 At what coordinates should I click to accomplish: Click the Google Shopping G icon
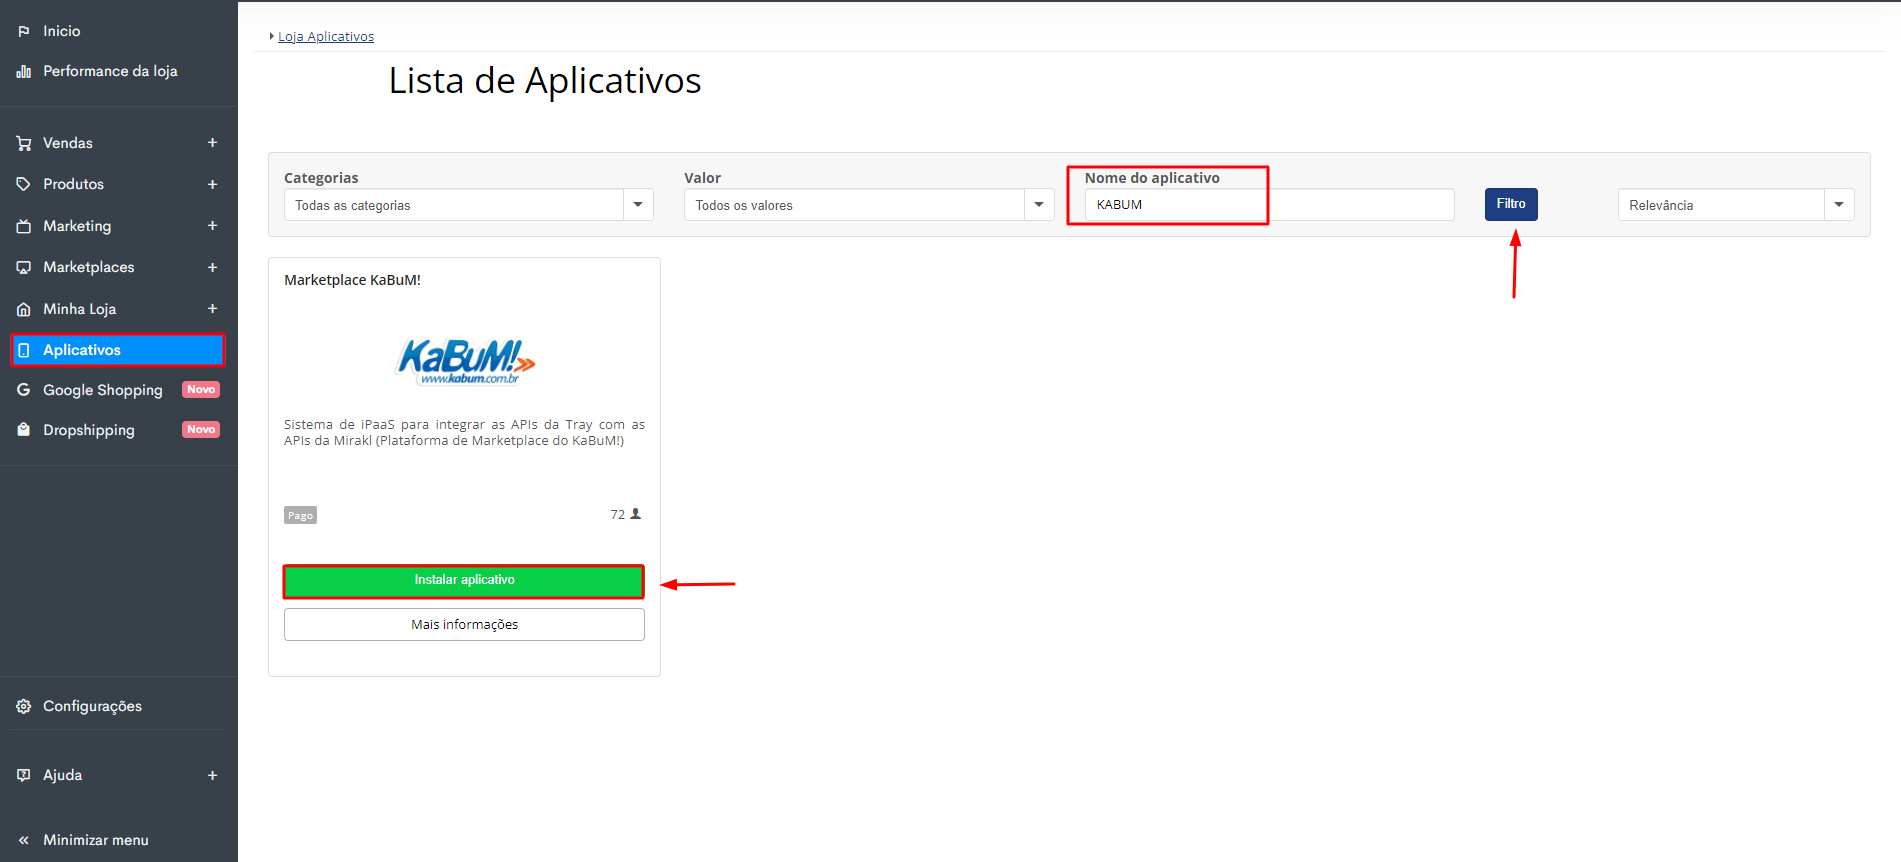click(24, 390)
